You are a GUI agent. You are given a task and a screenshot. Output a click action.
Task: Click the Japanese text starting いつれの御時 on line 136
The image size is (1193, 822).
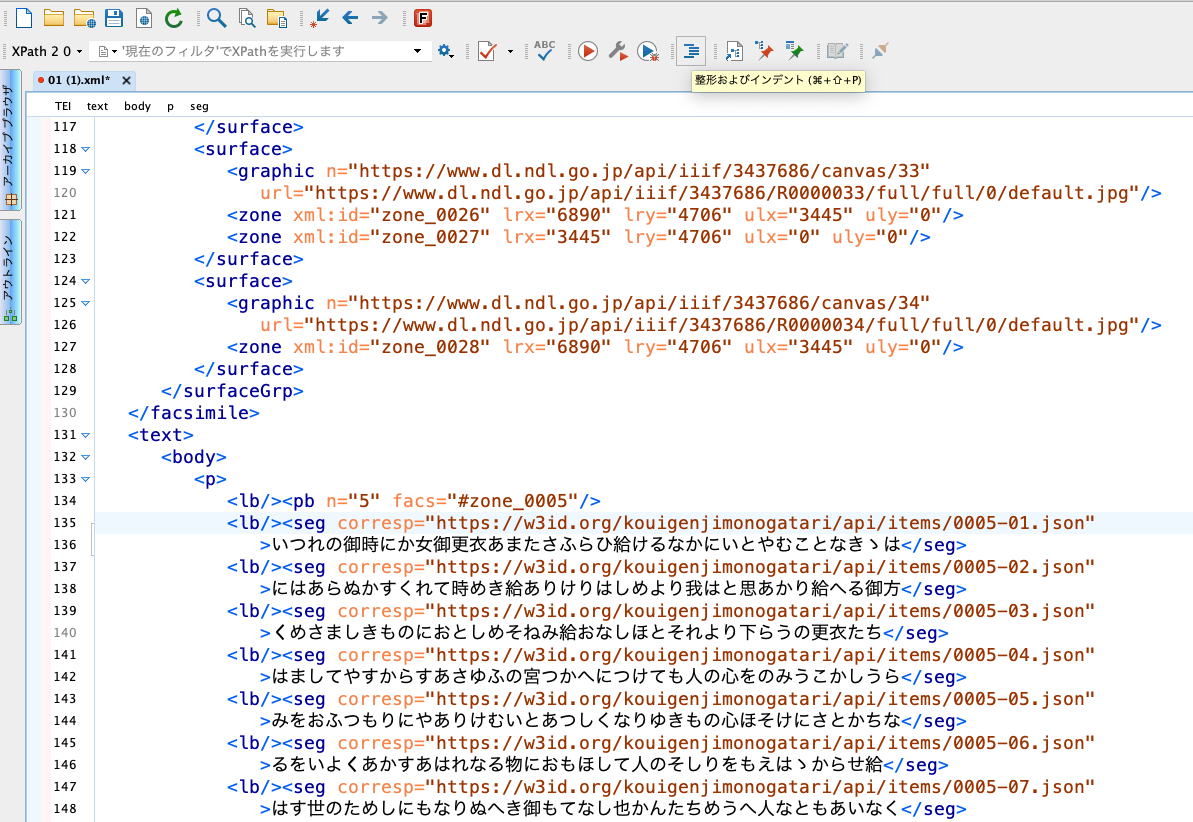click(x=586, y=545)
